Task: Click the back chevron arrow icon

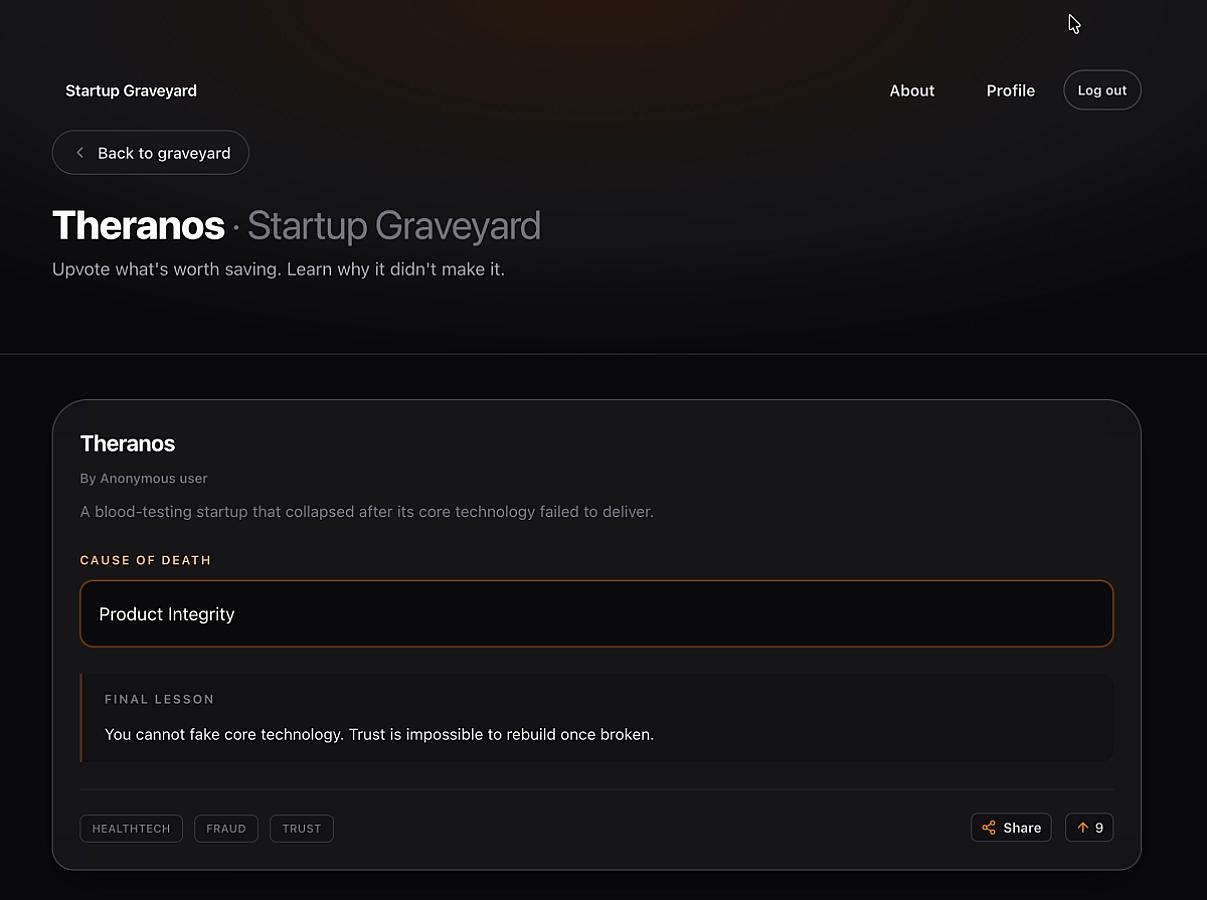Action: coord(80,153)
